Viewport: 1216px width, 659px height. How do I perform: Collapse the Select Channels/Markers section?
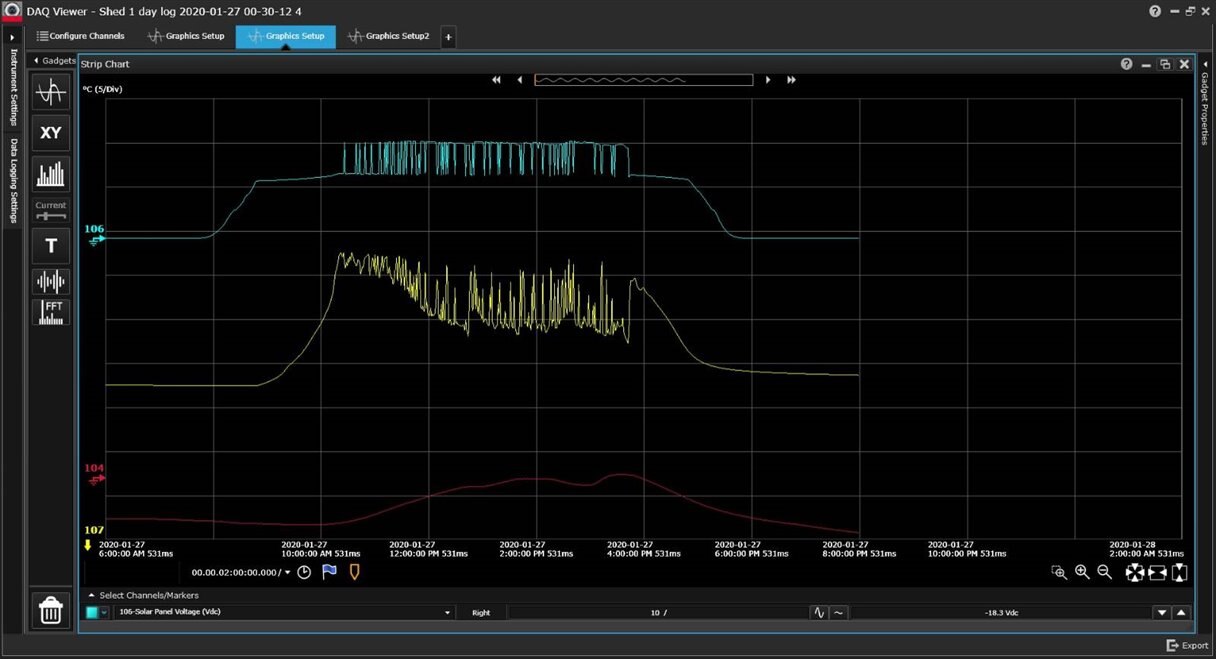92,595
